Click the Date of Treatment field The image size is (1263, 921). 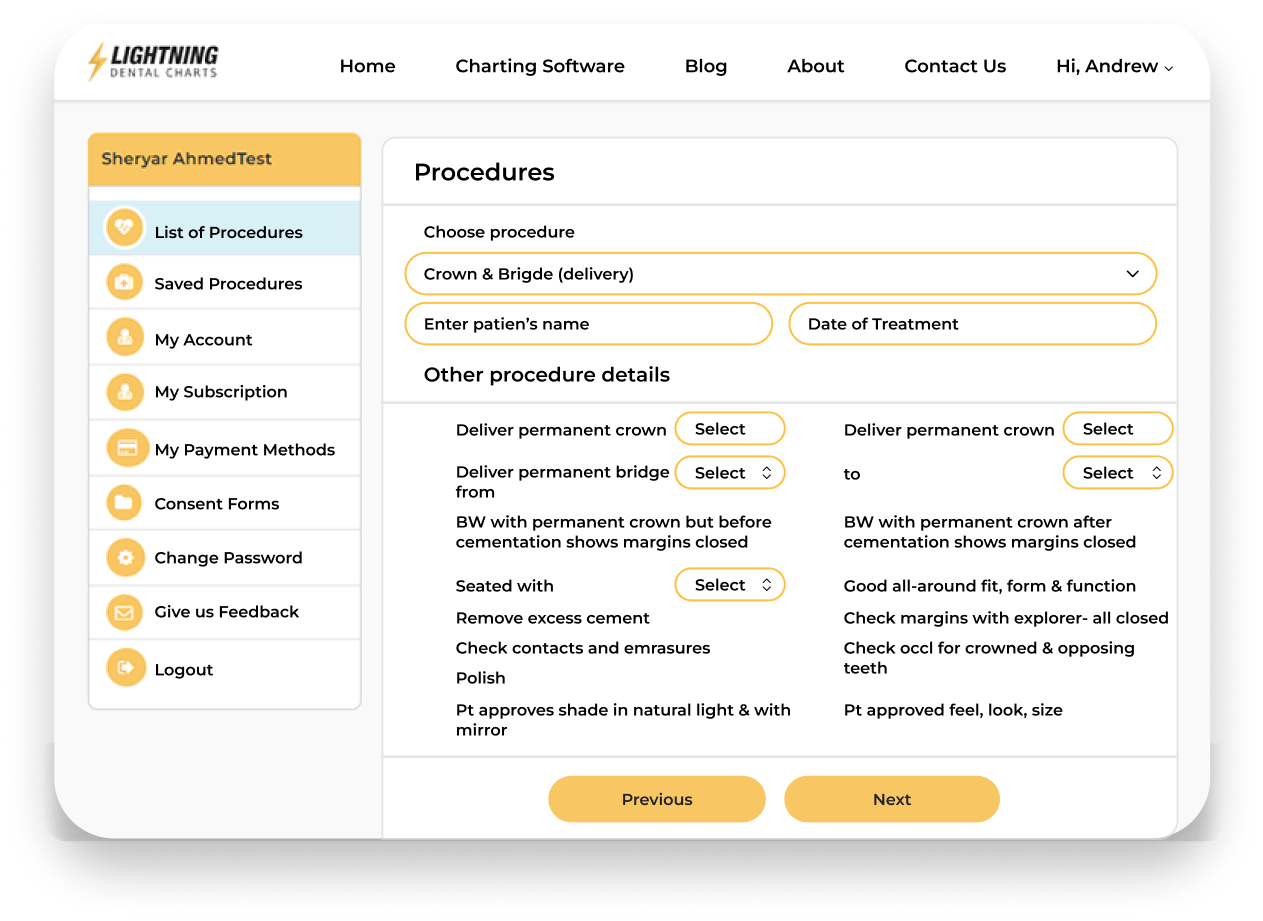coord(972,324)
